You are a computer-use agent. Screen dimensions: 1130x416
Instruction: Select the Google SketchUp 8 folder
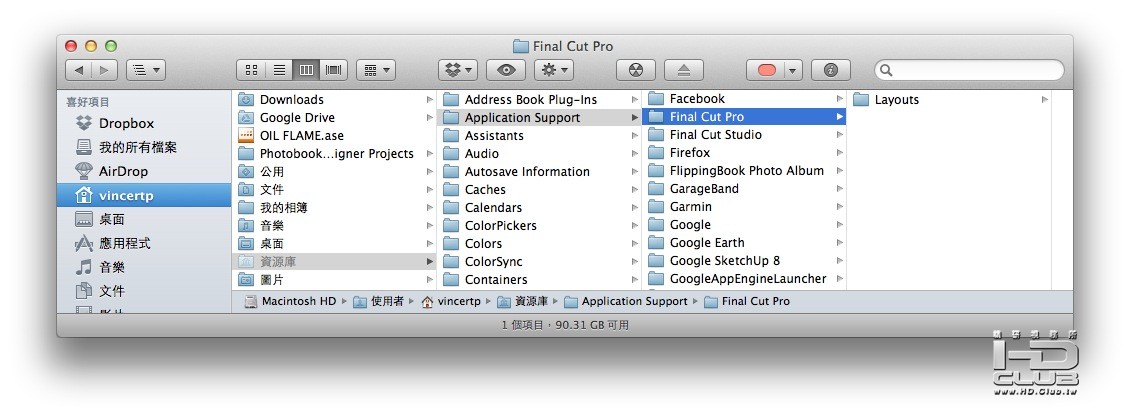coord(744,261)
